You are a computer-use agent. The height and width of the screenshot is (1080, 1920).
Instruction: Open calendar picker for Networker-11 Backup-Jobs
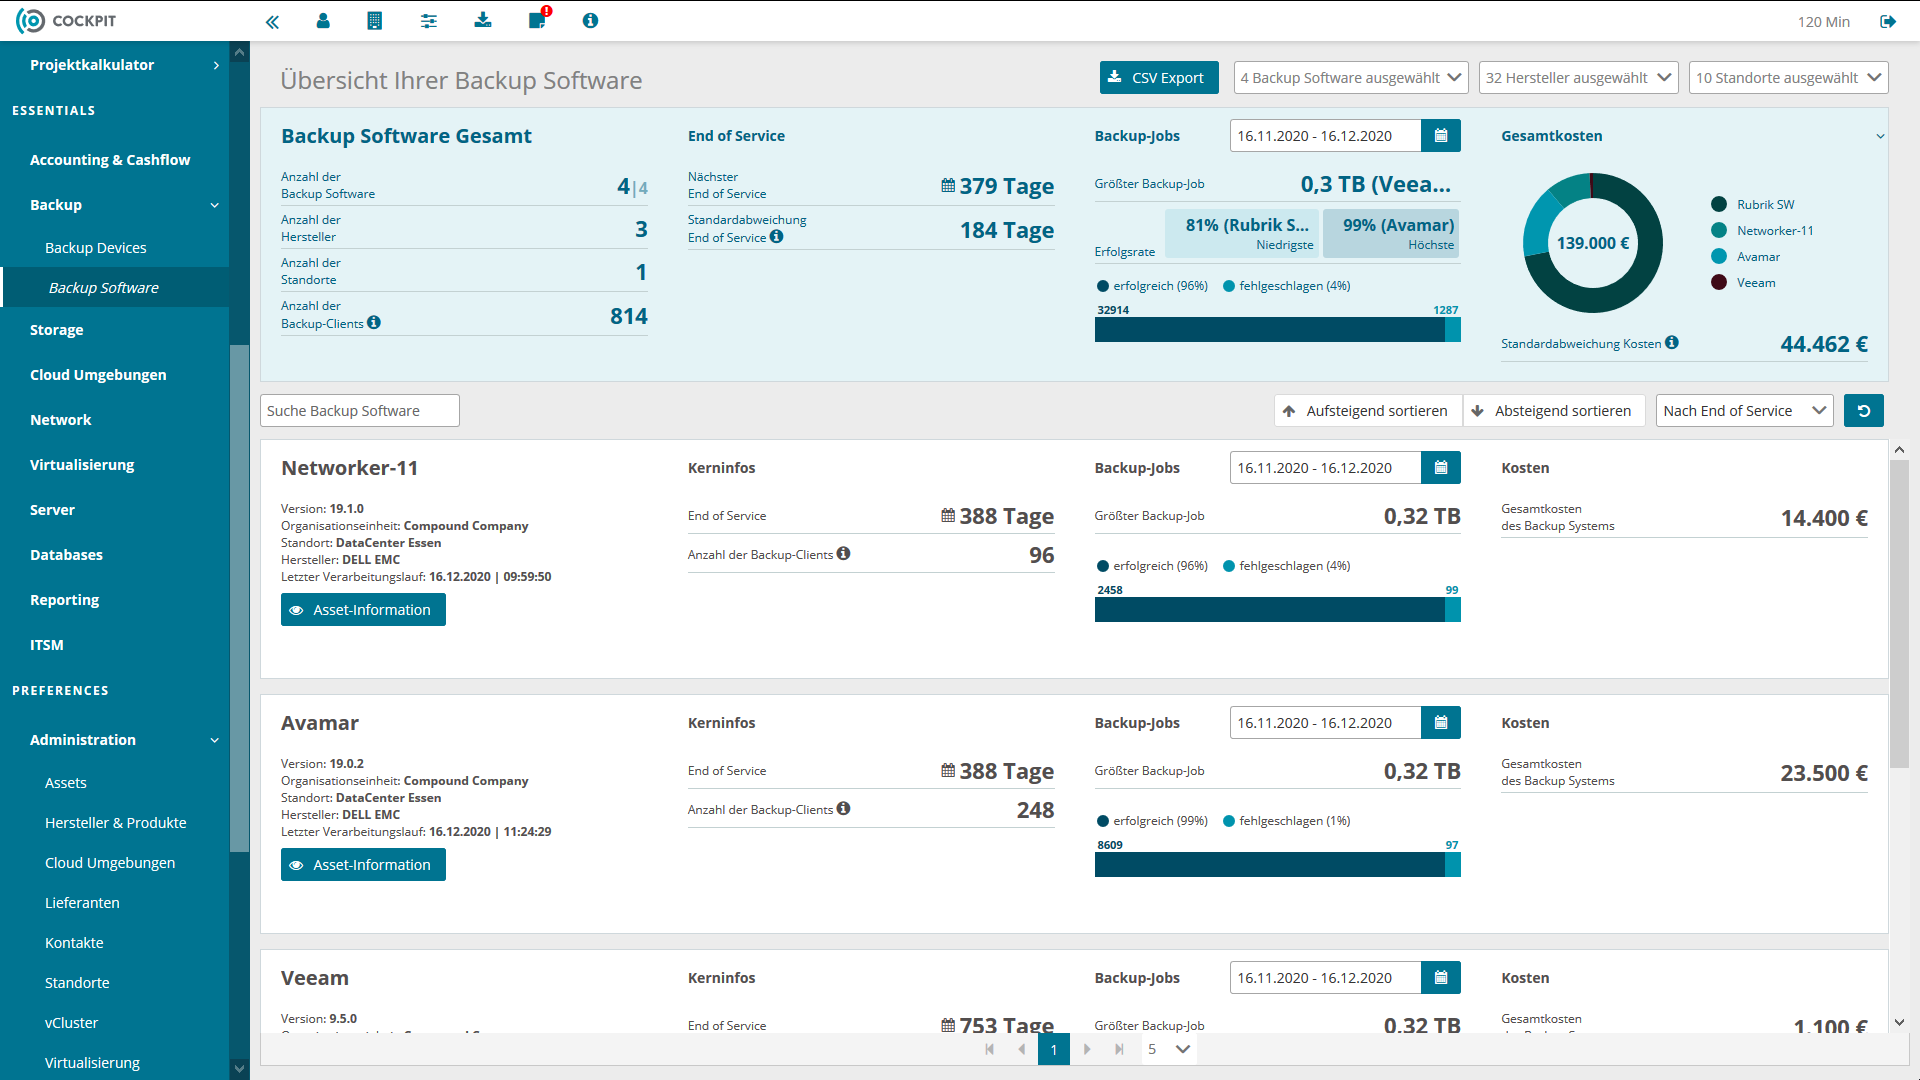[1441, 468]
